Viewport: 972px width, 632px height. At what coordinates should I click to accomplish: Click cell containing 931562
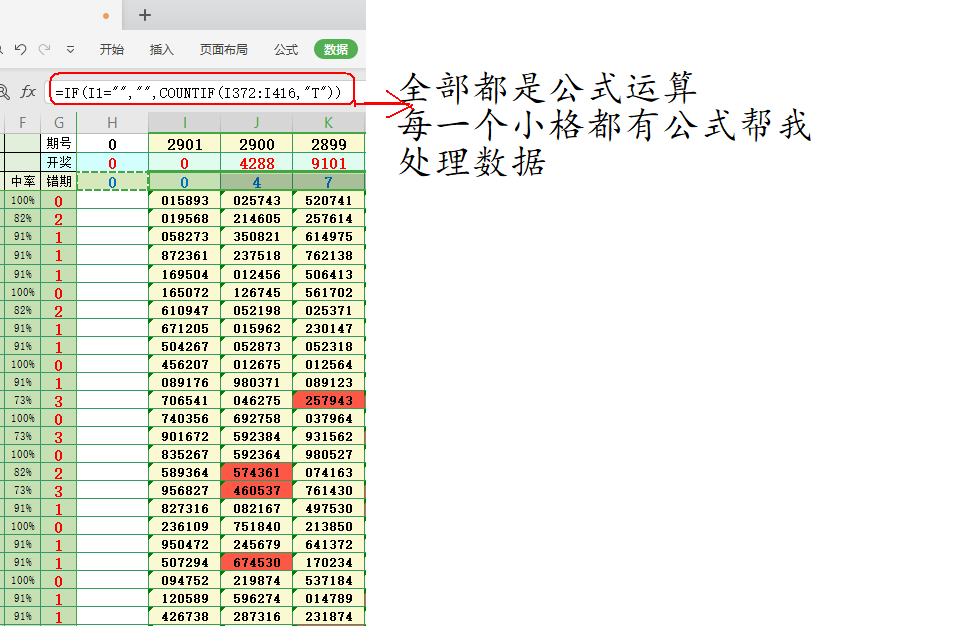329,436
